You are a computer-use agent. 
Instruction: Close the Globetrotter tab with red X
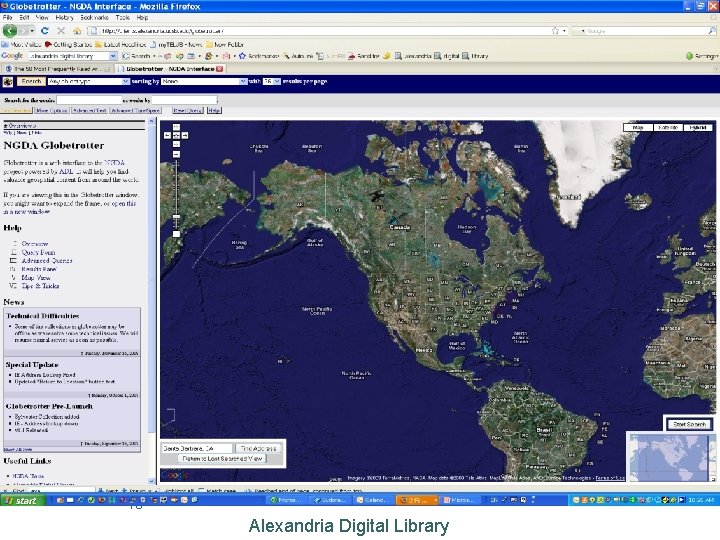click(219, 69)
